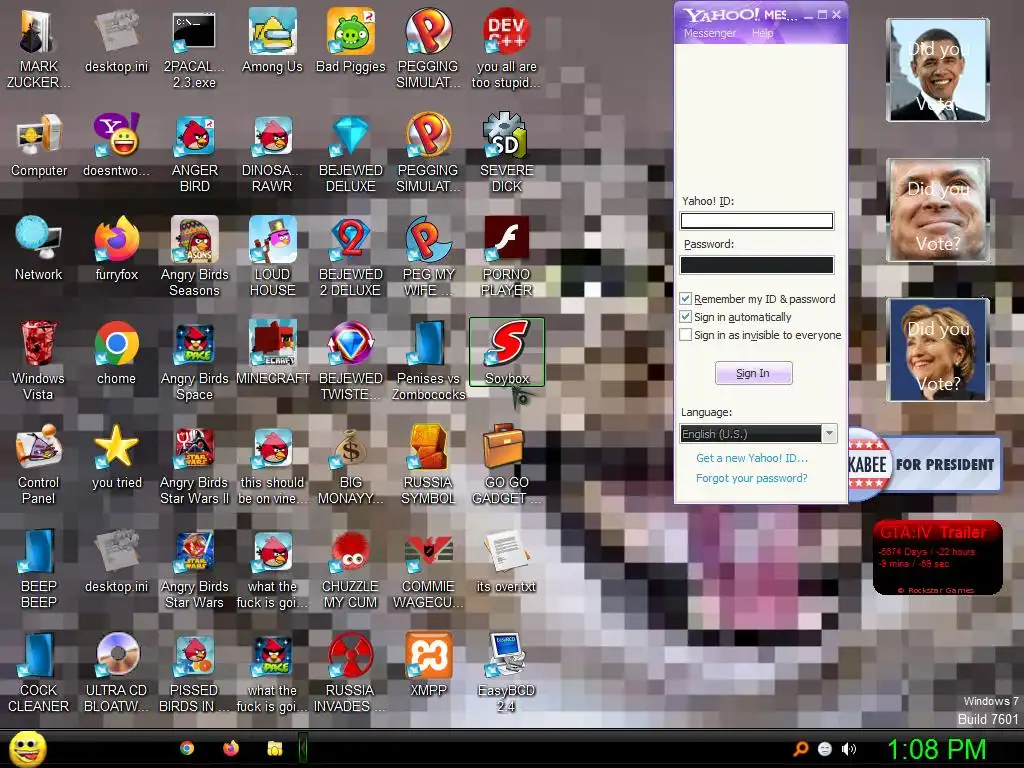The image size is (1024, 768).
Task: Open the Windows Vista recycle bin icon
Action: [x=39, y=360]
